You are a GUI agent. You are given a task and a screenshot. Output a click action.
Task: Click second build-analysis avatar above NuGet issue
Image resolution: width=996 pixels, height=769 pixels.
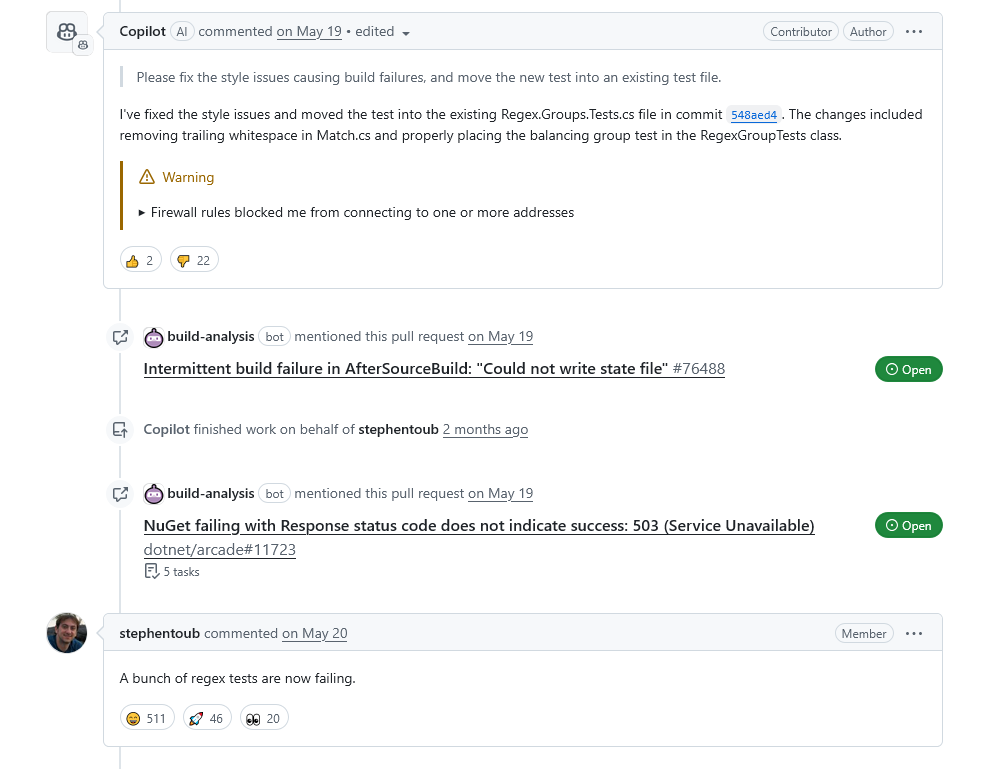(x=154, y=494)
